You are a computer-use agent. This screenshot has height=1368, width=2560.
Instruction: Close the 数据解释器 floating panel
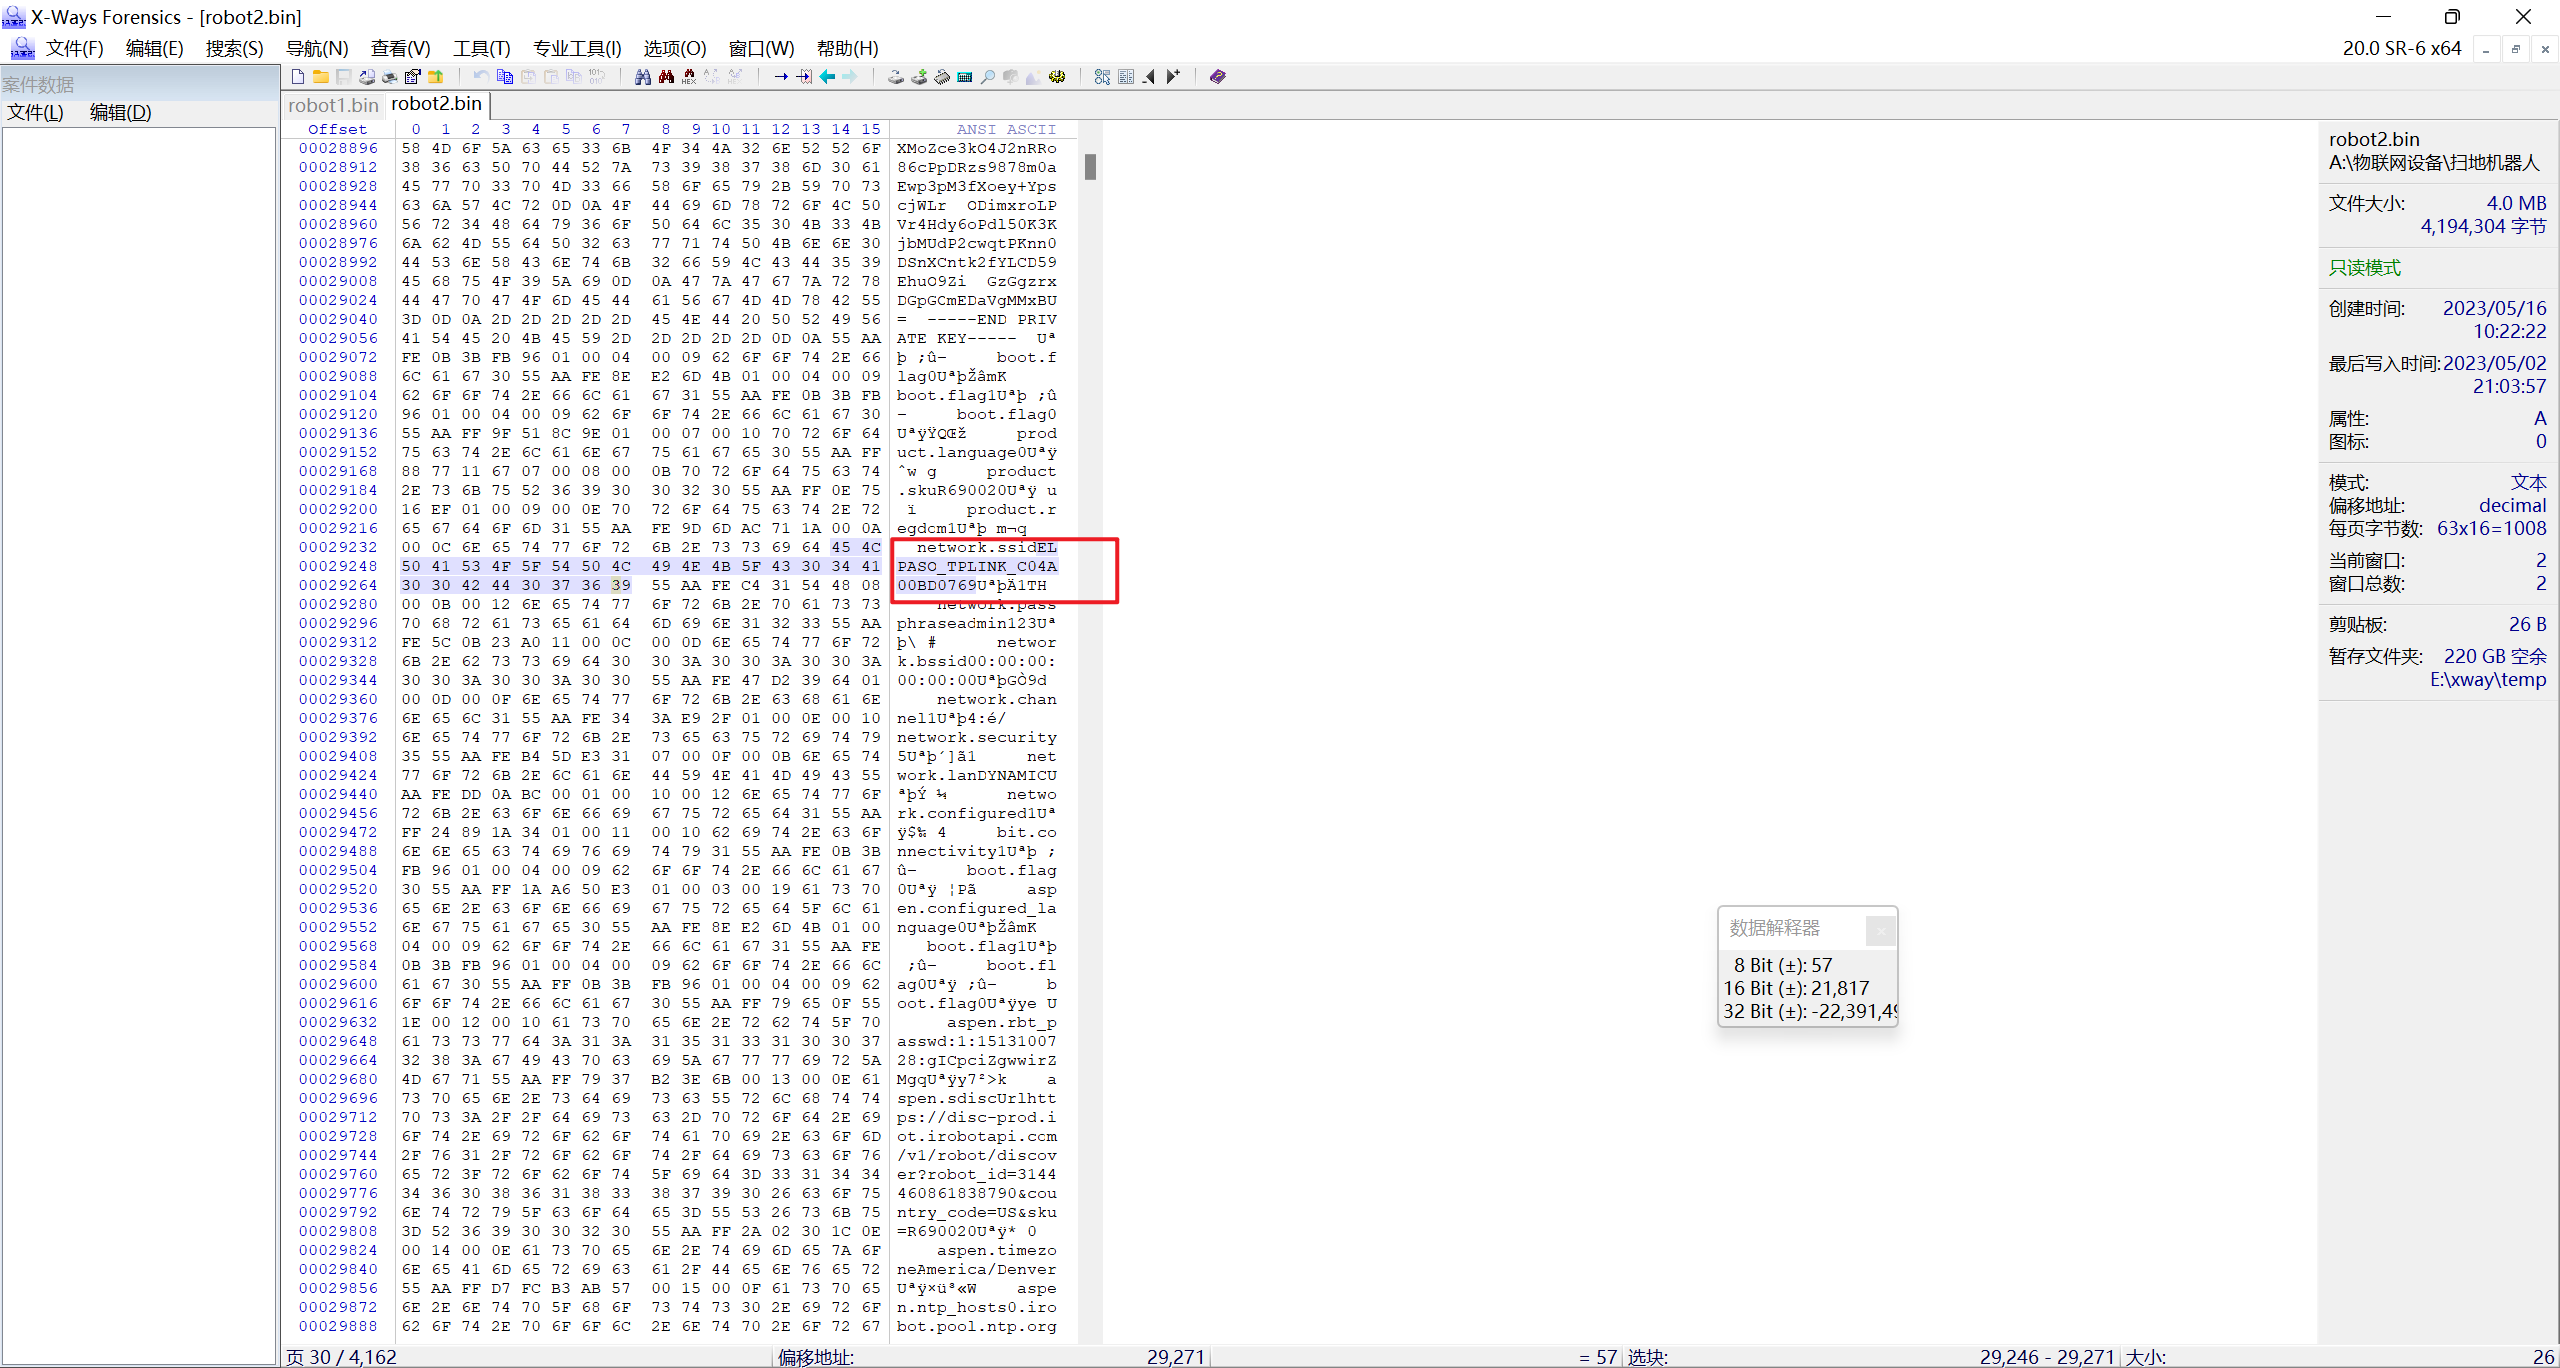[1880, 930]
